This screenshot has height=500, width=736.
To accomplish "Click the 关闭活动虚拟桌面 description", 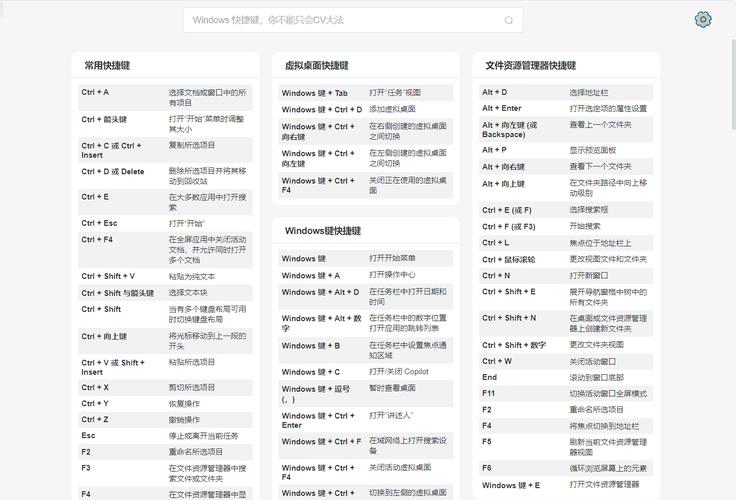I will [400, 467].
